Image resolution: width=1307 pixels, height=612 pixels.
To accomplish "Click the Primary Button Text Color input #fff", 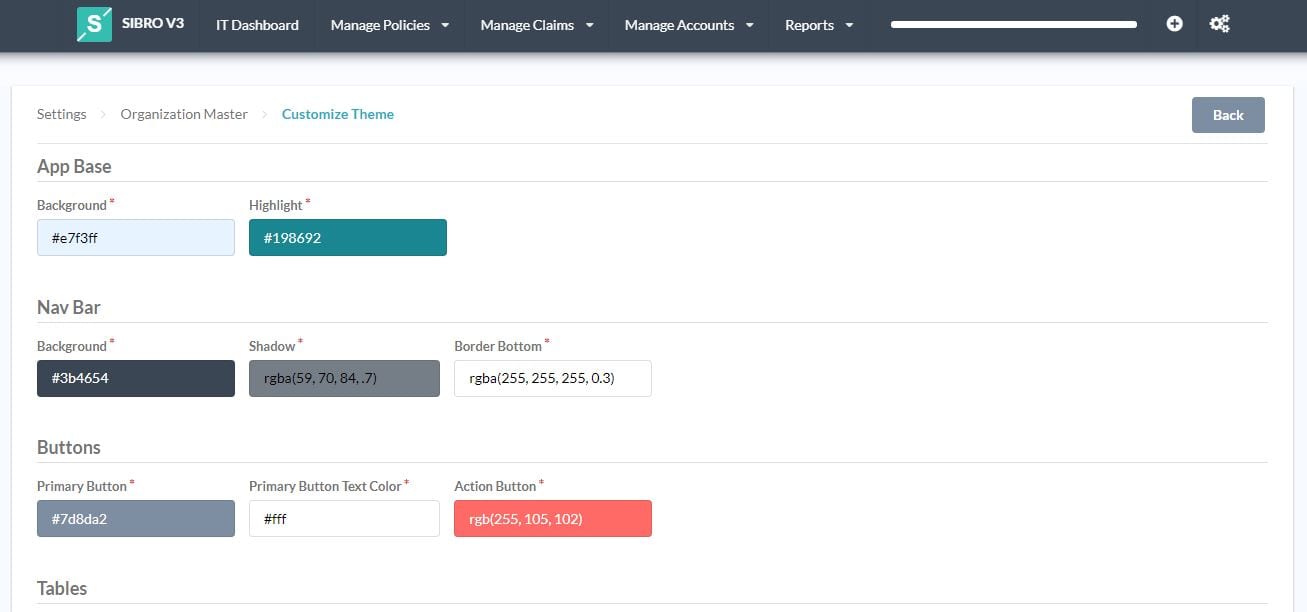I will [344, 518].
